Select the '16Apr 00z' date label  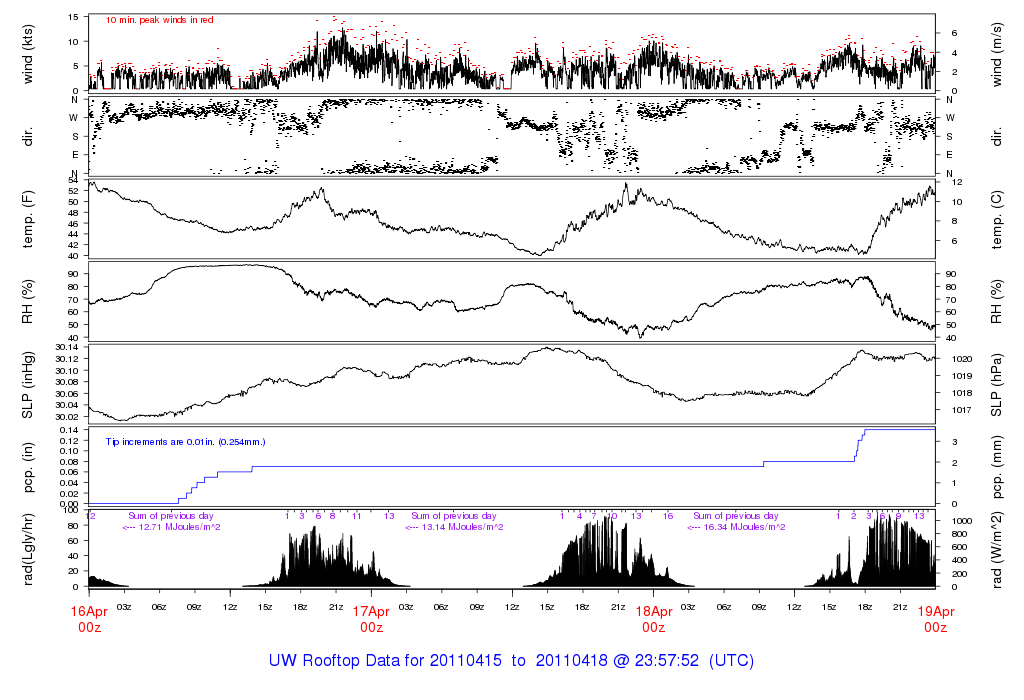(x=89, y=620)
